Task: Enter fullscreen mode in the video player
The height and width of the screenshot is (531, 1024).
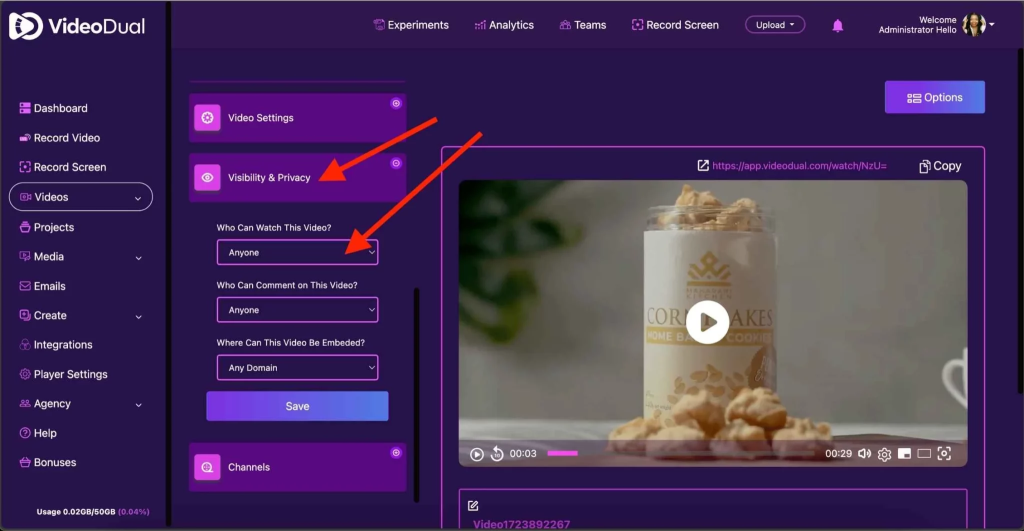Action: [x=944, y=454]
